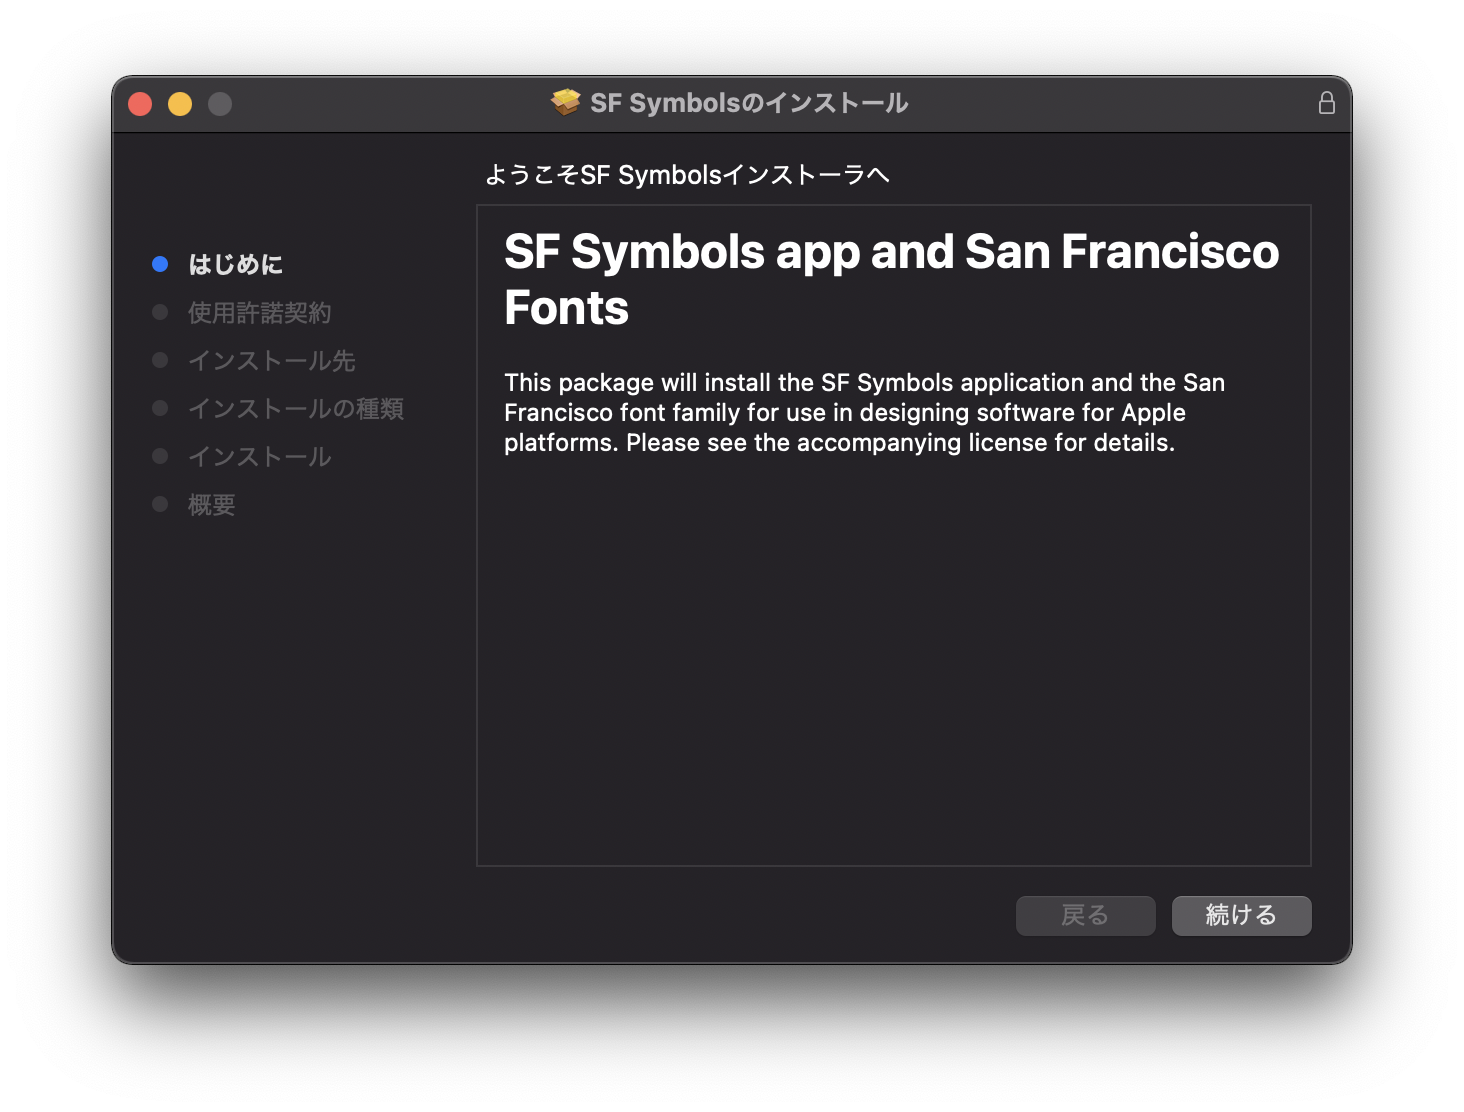Click the blue bullet beside はじめに
Screen dimensions: 1464x1112
point(160,264)
